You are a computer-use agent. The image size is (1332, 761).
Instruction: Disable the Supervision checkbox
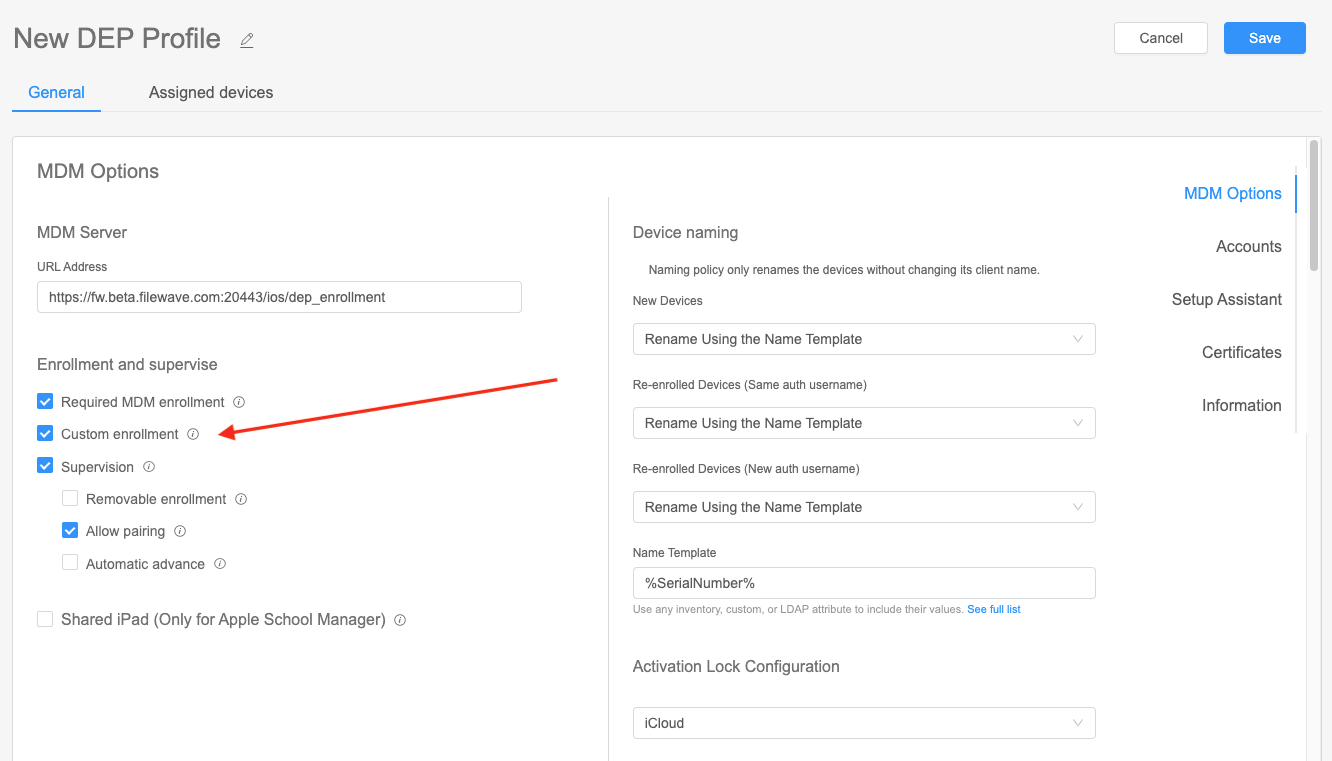coord(45,466)
